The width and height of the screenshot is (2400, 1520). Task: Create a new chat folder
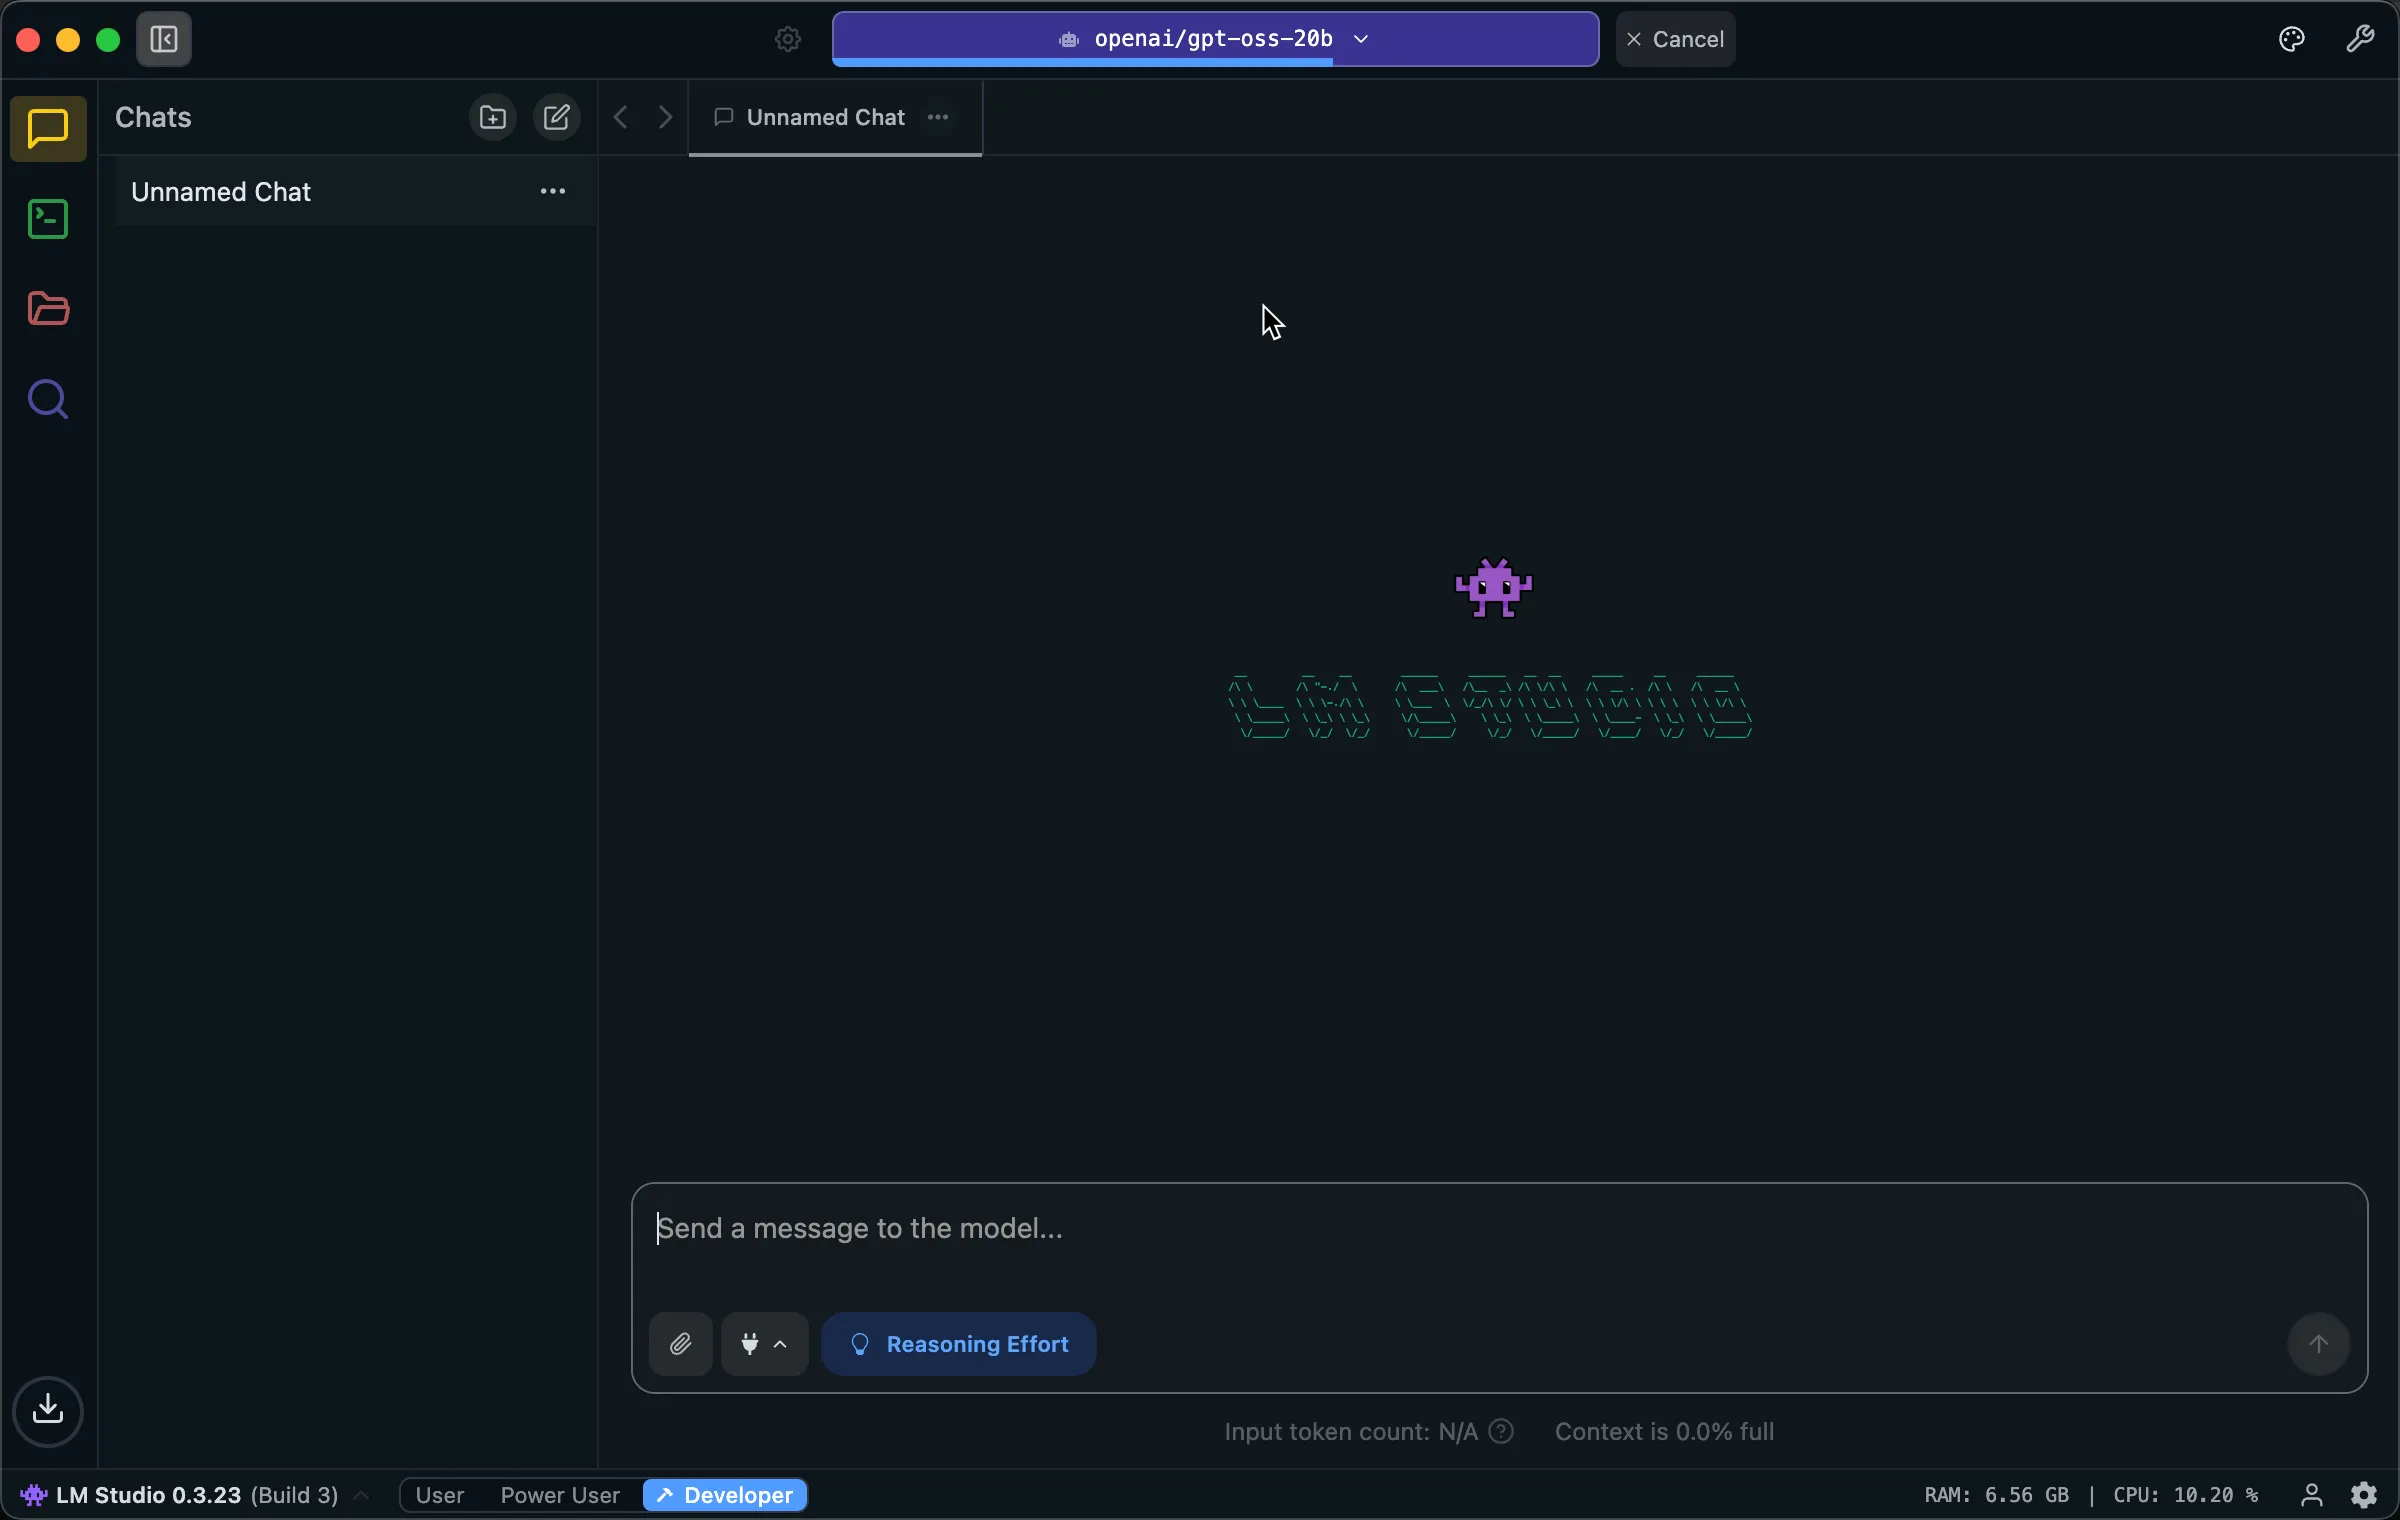(493, 117)
